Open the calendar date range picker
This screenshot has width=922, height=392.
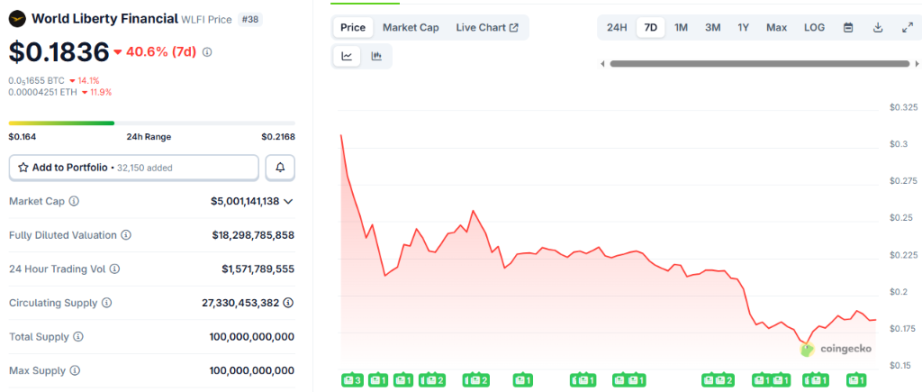coord(848,28)
